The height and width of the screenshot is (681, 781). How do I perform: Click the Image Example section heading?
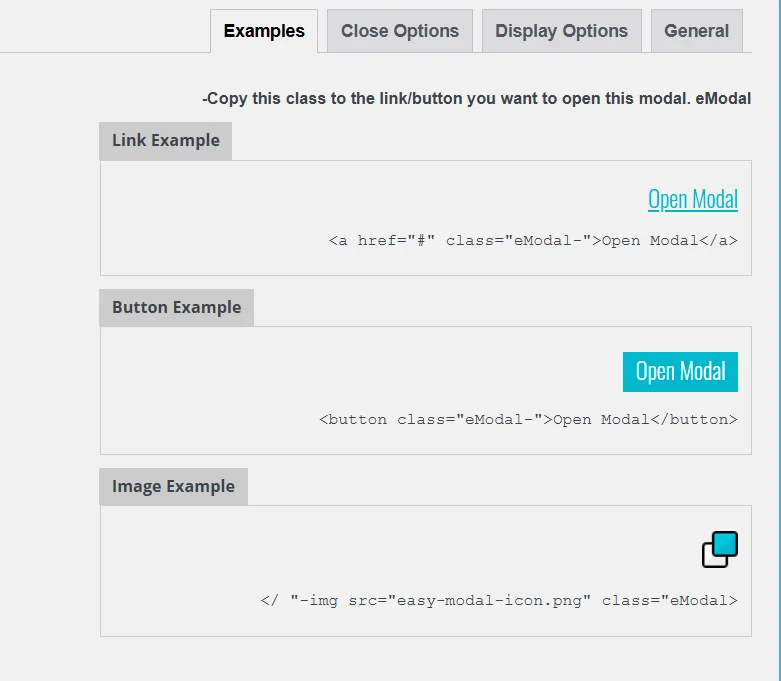(173, 487)
